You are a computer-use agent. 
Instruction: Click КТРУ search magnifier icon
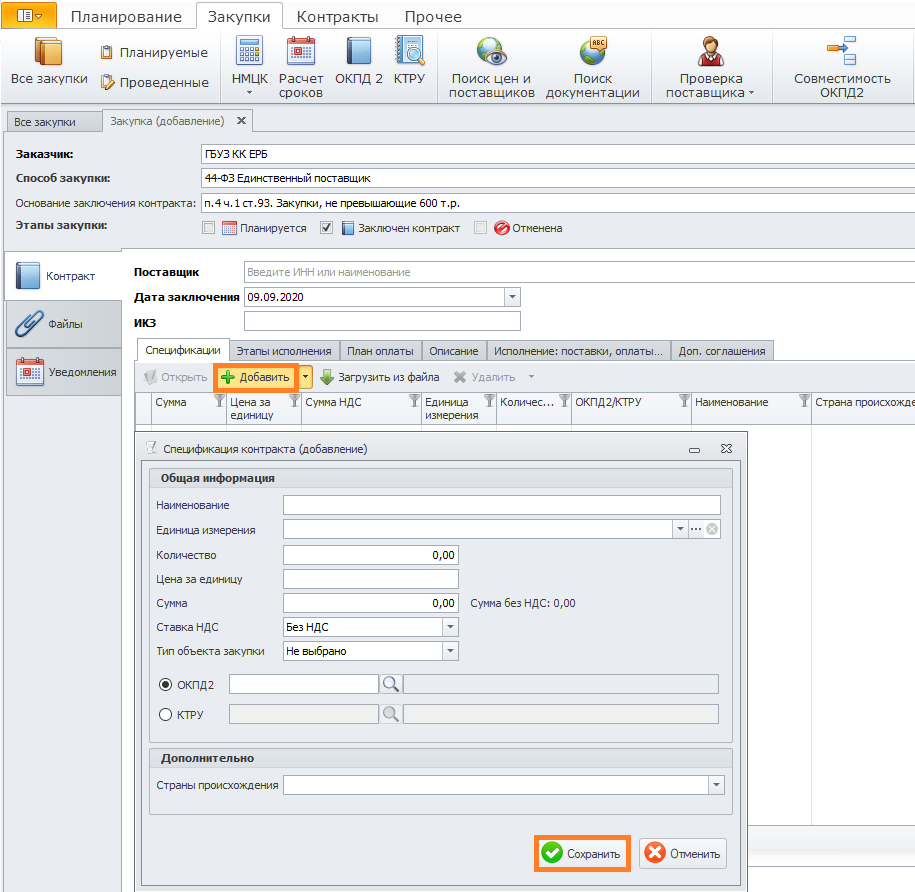pyautogui.click(x=390, y=713)
